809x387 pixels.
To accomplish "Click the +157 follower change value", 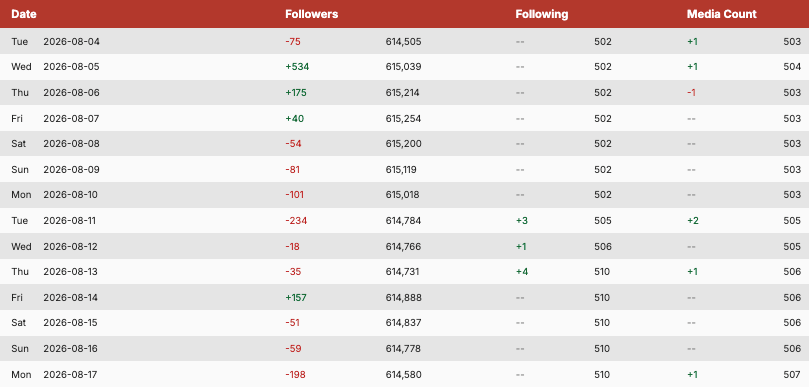I will pos(297,298).
